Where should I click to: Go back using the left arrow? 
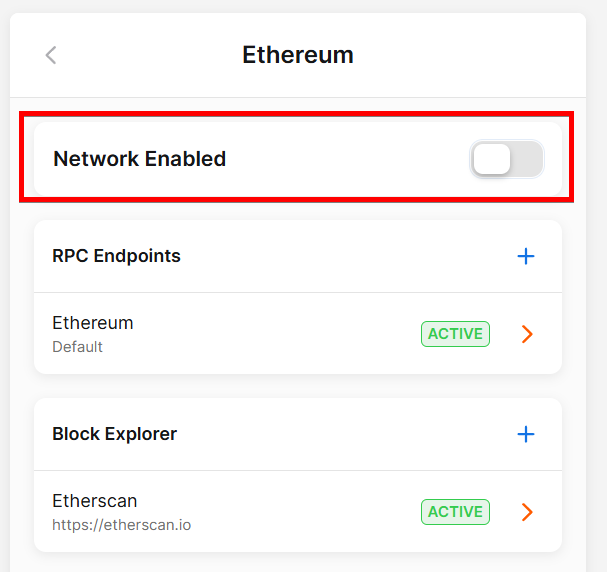[51, 55]
